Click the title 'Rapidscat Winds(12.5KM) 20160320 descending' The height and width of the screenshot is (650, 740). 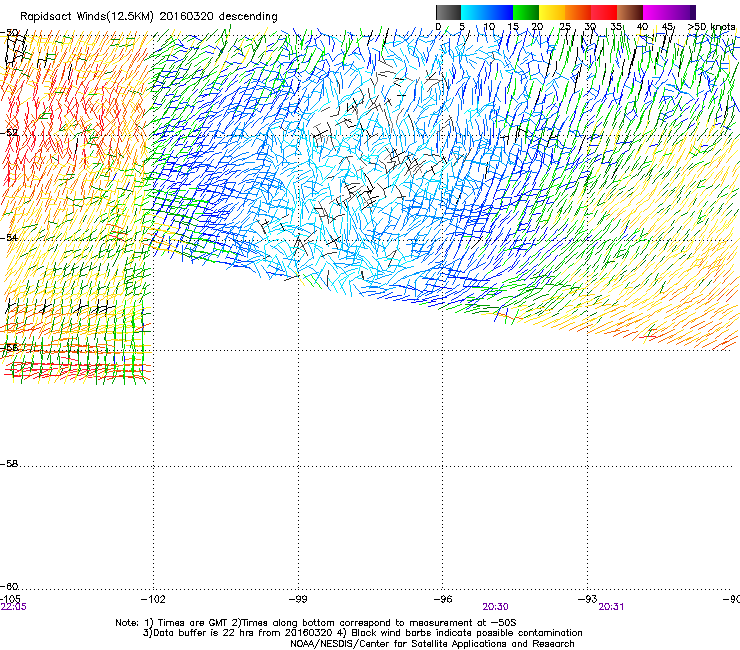click(149, 17)
